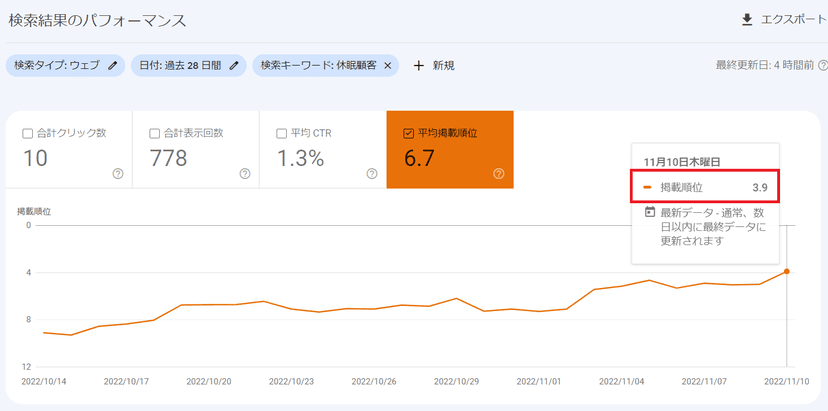Uncheck the 平均掲載順位 checkbox

click(x=408, y=134)
